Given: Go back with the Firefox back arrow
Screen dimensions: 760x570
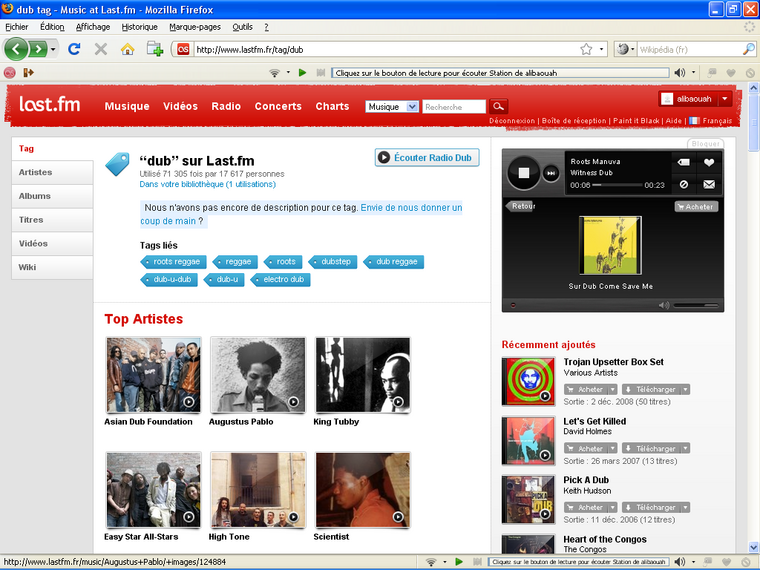Looking at the screenshot, I should (x=16, y=49).
